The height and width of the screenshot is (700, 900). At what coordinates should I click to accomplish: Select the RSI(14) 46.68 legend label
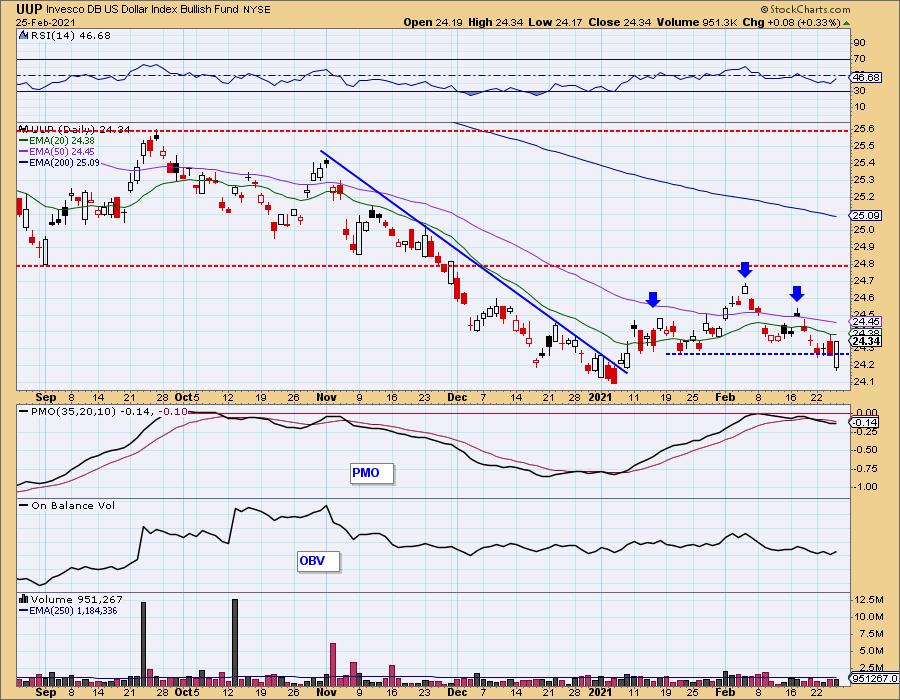tap(70, 36)
